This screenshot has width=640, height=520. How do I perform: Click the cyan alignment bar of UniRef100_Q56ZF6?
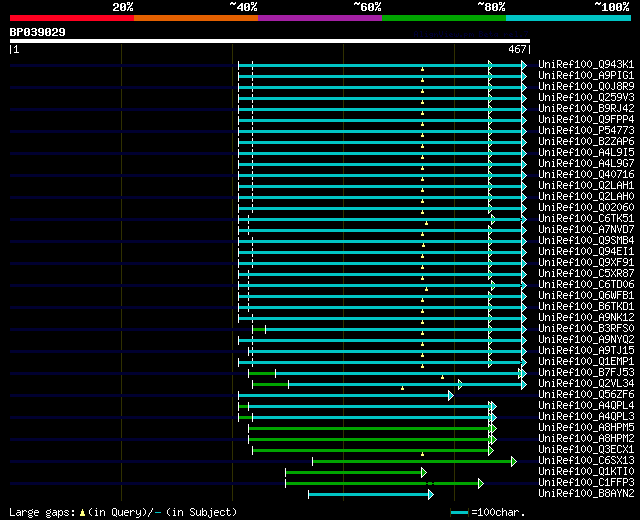(x=344, y=396)
